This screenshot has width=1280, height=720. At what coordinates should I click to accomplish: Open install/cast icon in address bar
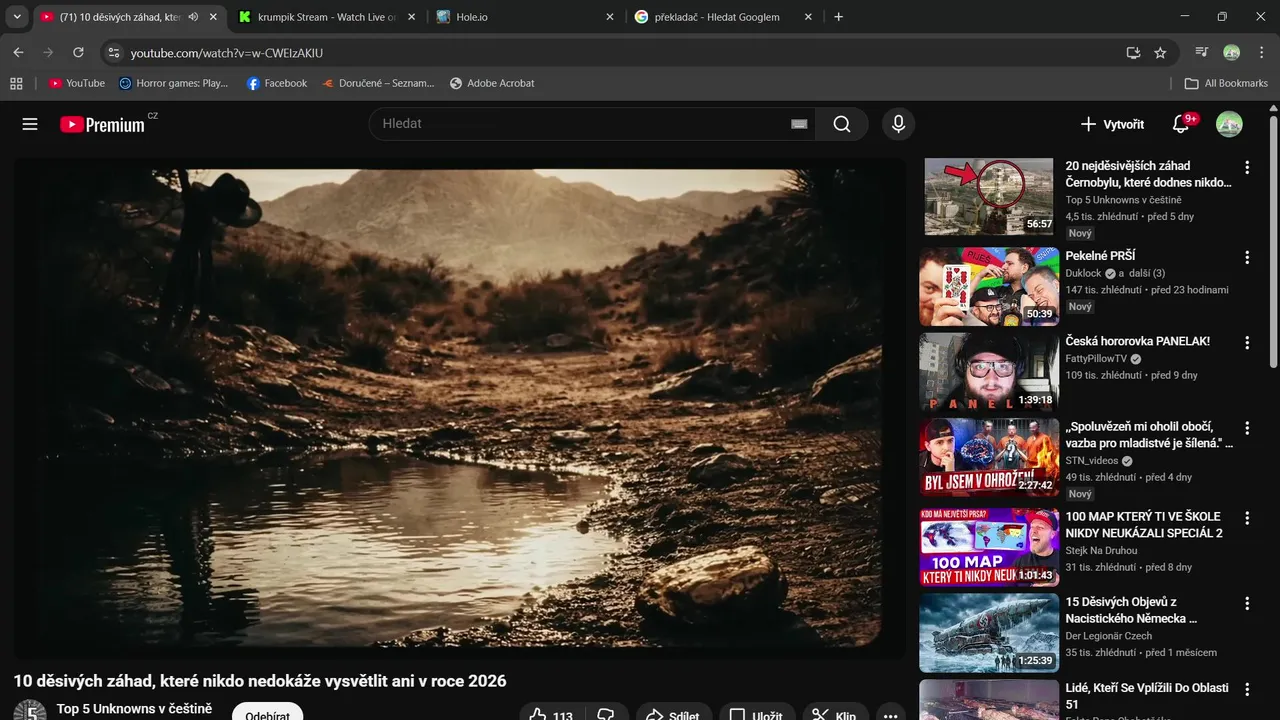click(x=1133, y=53)
